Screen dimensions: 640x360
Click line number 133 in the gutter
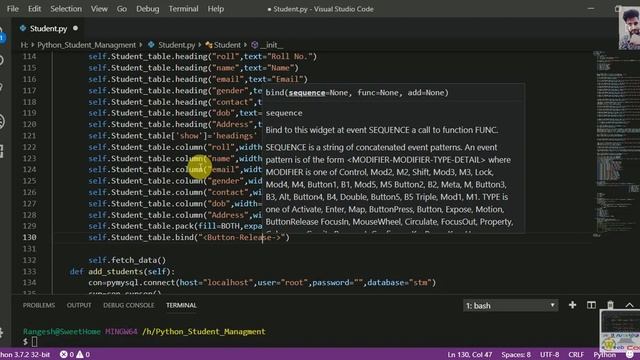pos(29,271)
